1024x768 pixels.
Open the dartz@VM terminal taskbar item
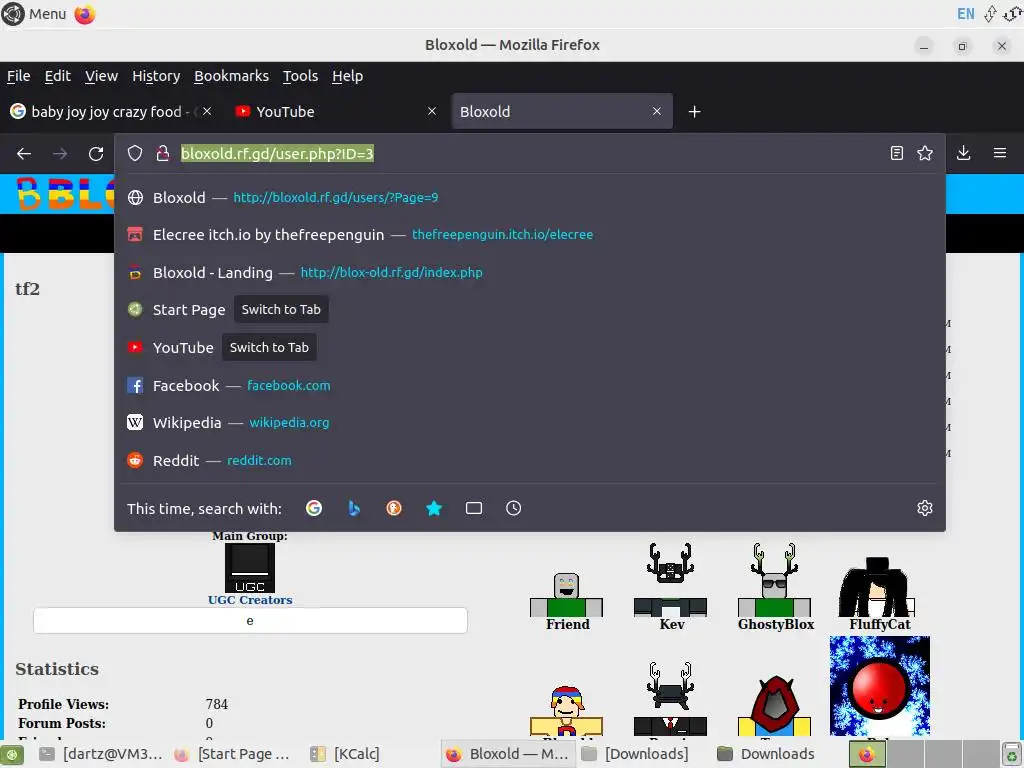pos(101,754)
